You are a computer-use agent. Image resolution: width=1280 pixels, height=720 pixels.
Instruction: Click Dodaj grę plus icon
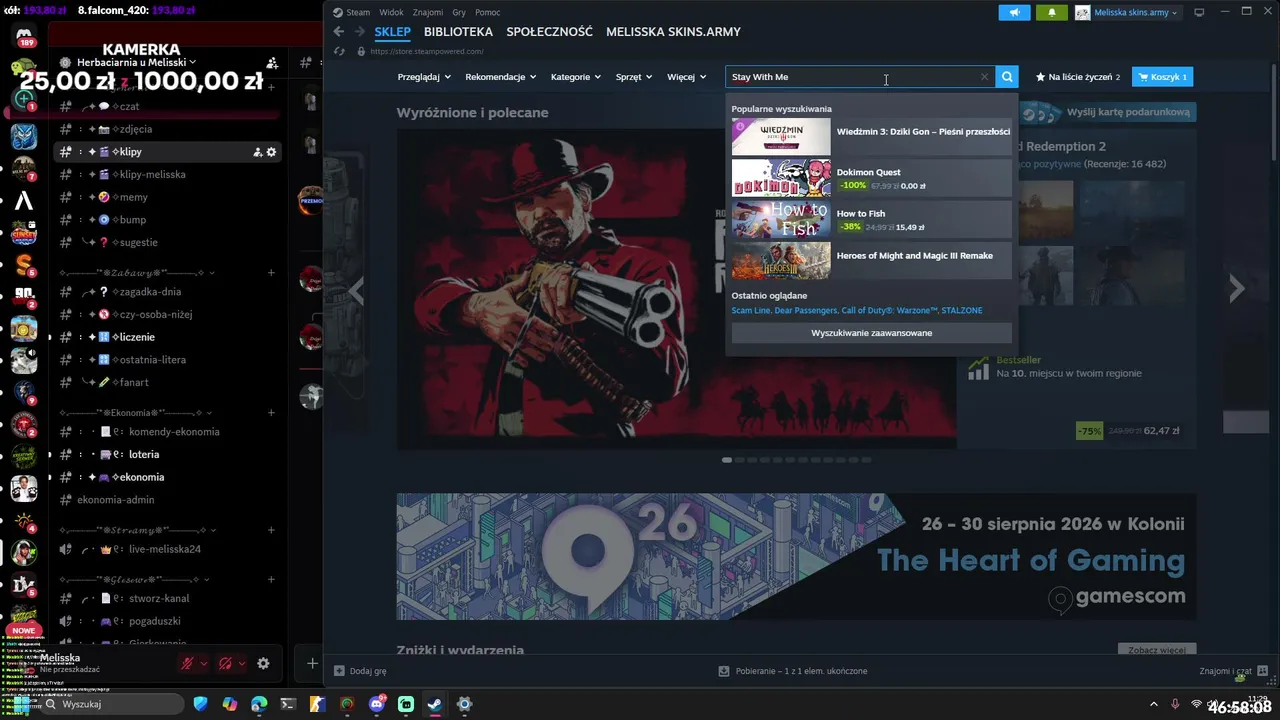click(339, 671)
